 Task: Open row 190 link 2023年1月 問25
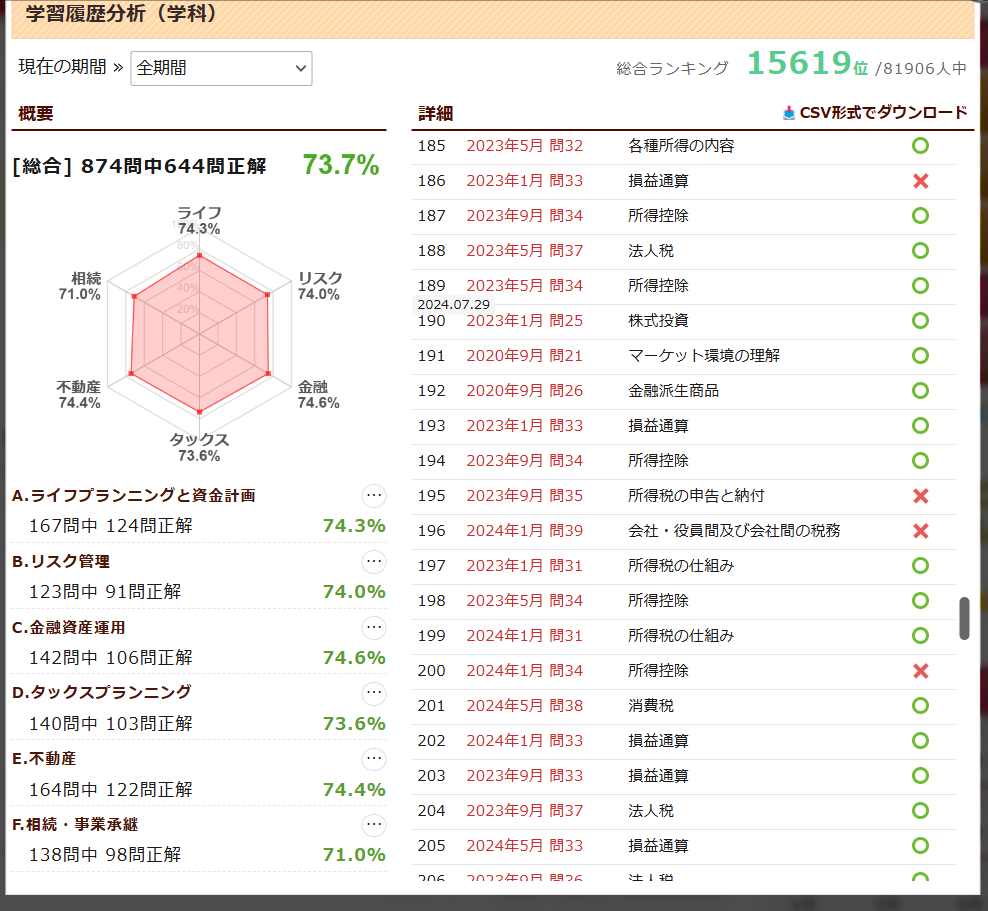pyautogui.click(x=524, y=321)
